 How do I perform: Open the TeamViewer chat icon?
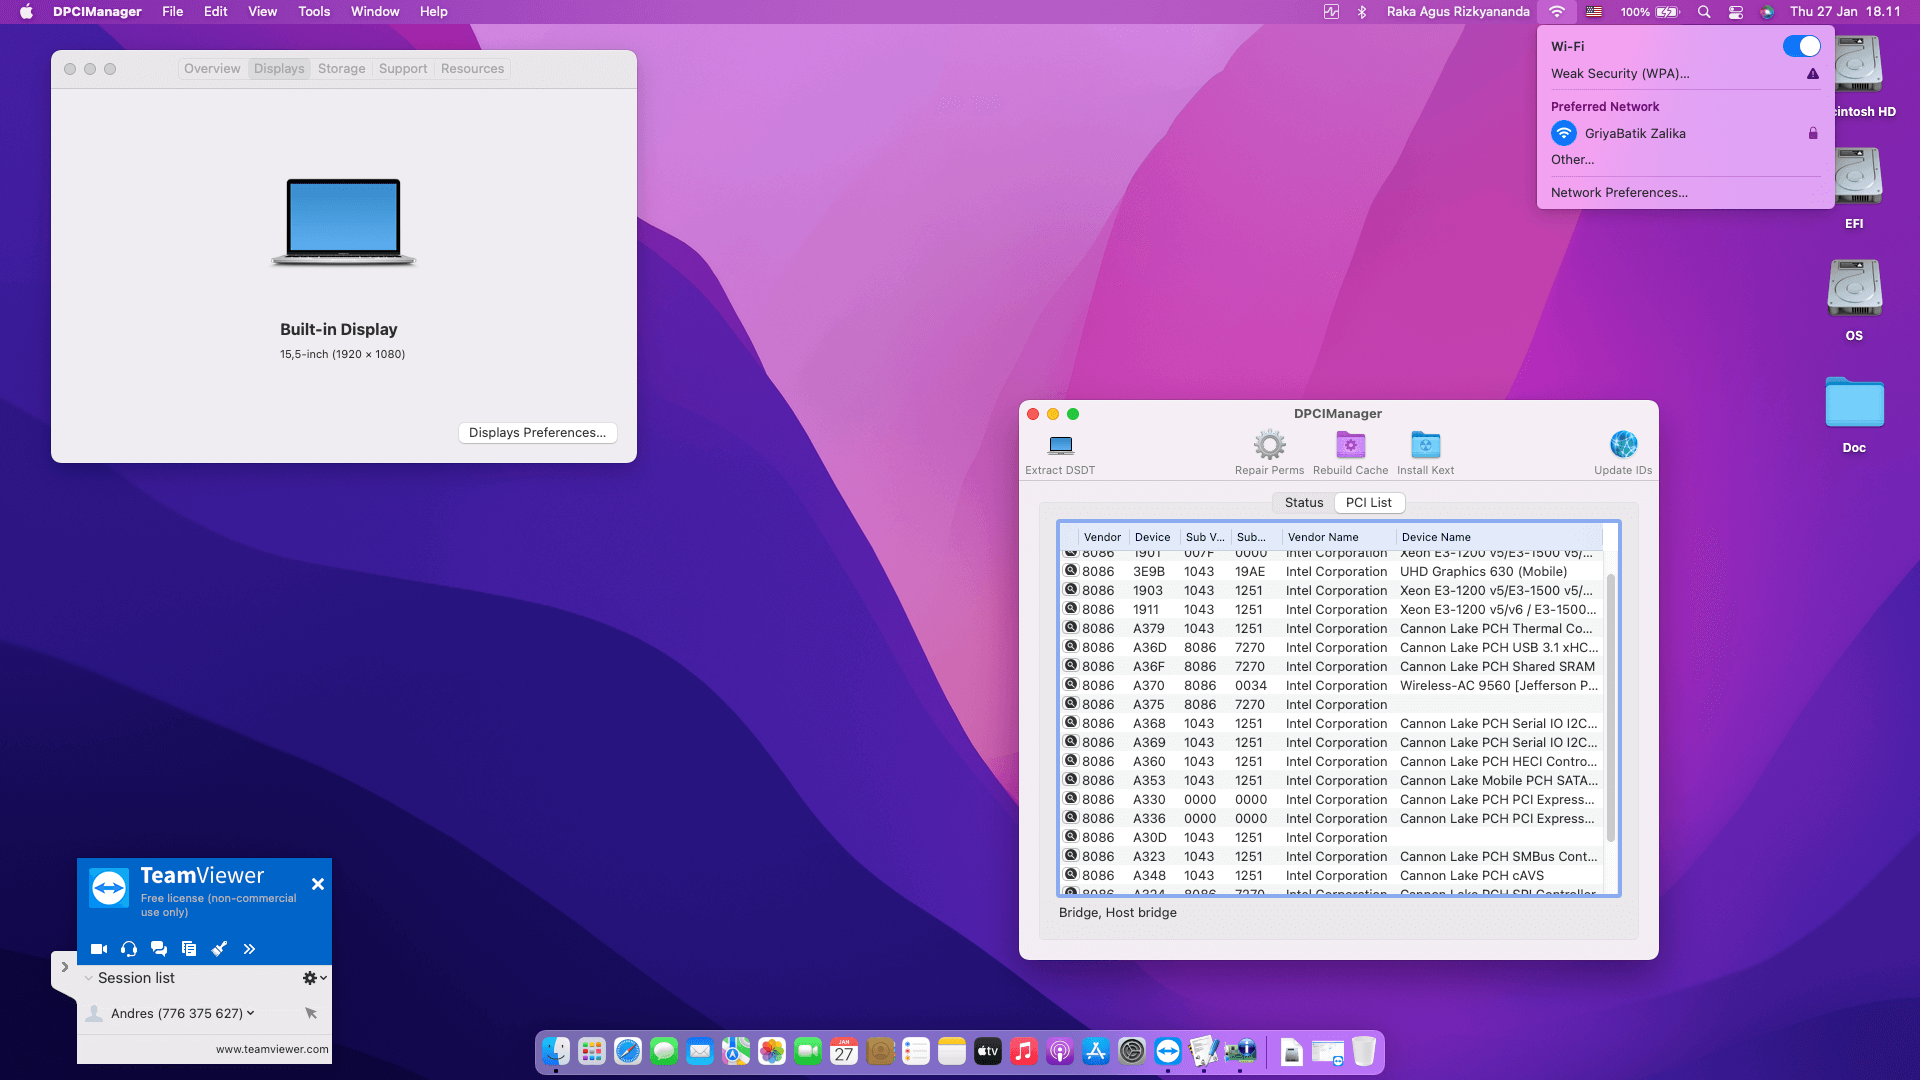159,949
